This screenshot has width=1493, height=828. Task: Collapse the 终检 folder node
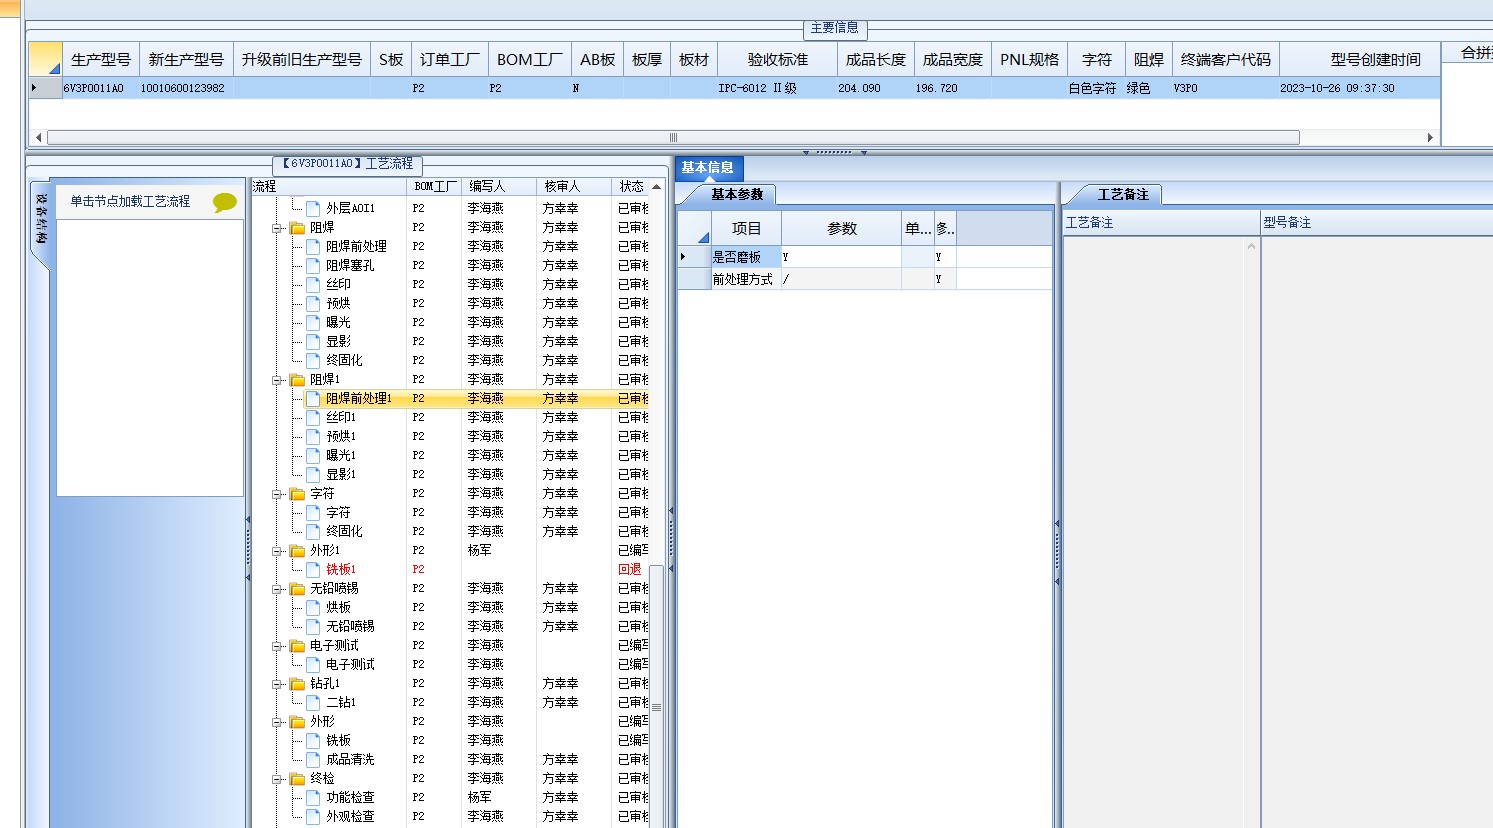tap(277, 779)
